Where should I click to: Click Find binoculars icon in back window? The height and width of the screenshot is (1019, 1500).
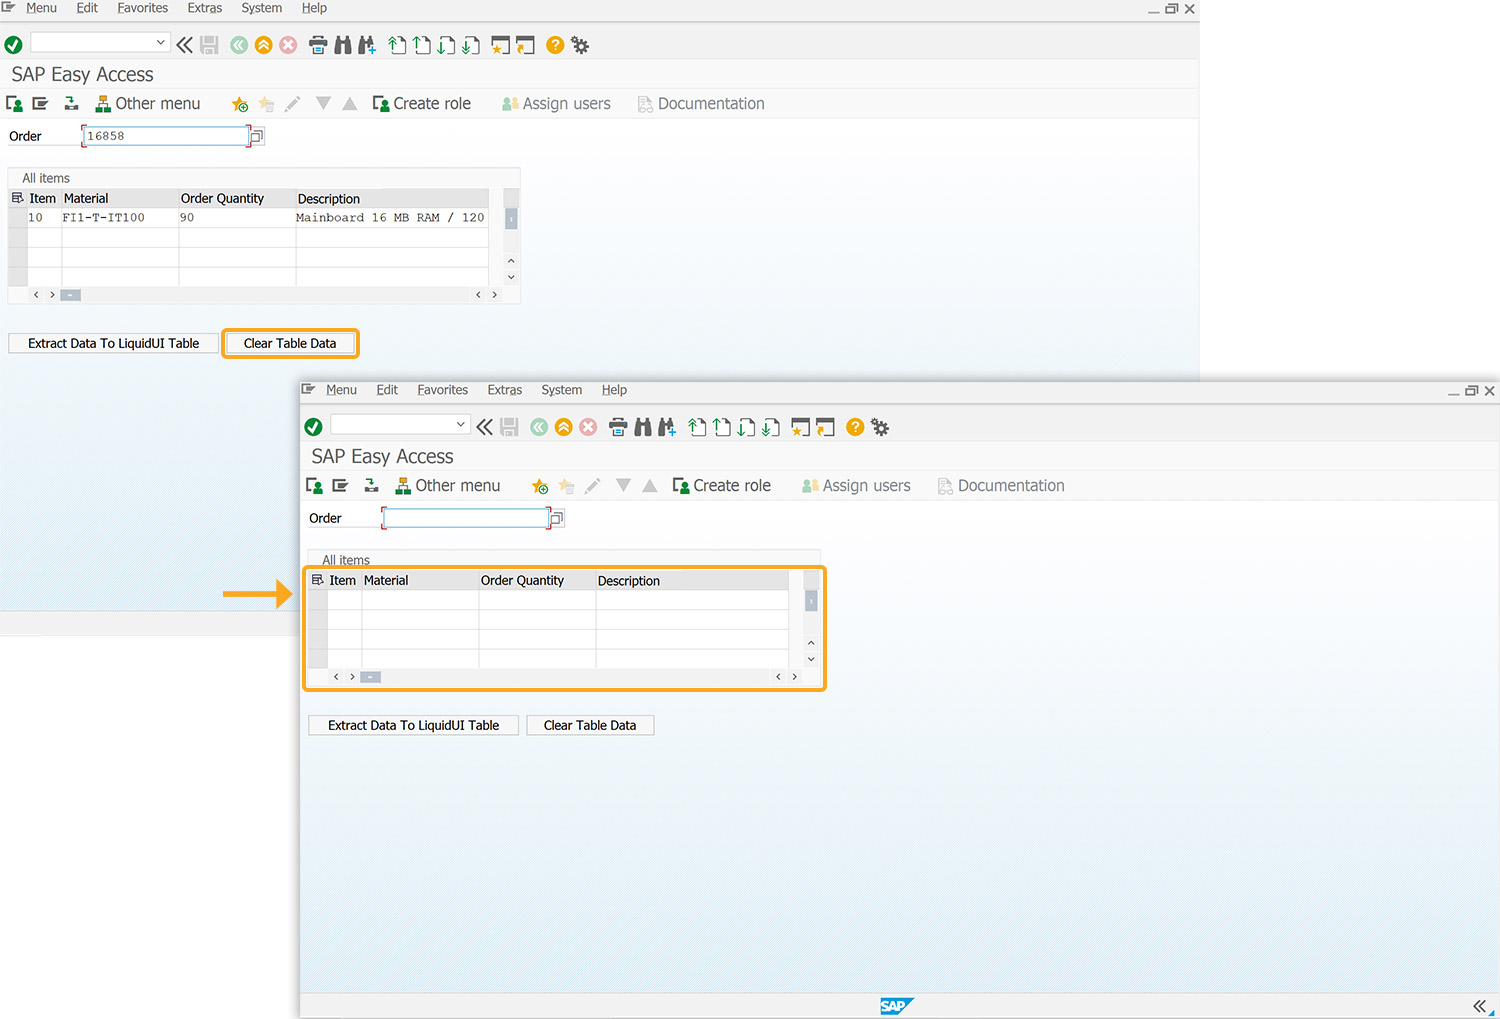(x=343, y=45)
